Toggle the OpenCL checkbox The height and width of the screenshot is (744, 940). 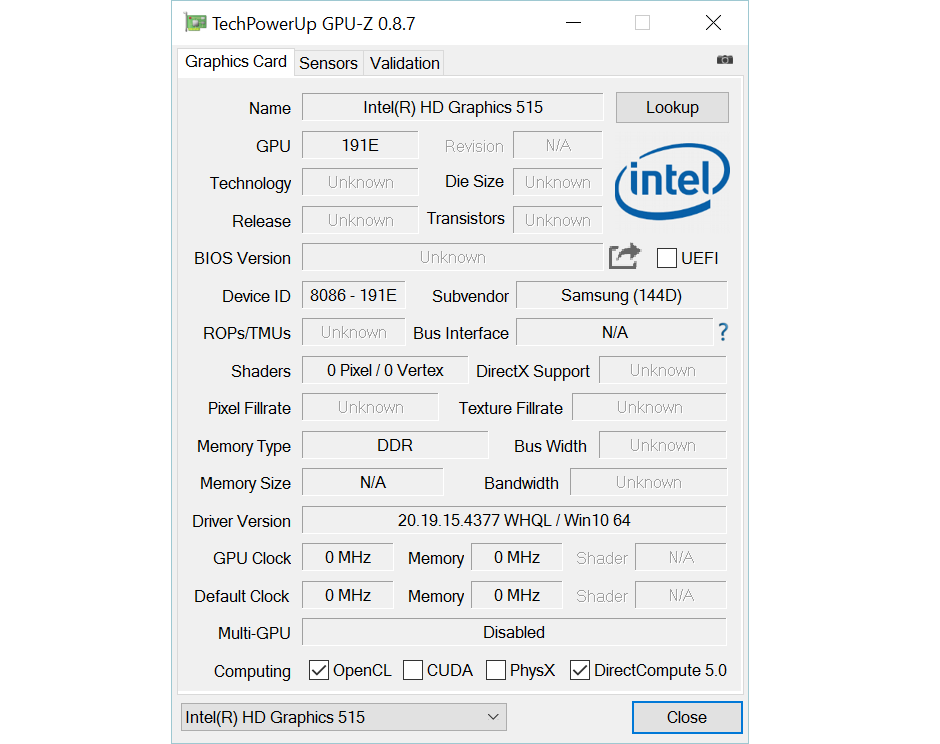(318, 670)
